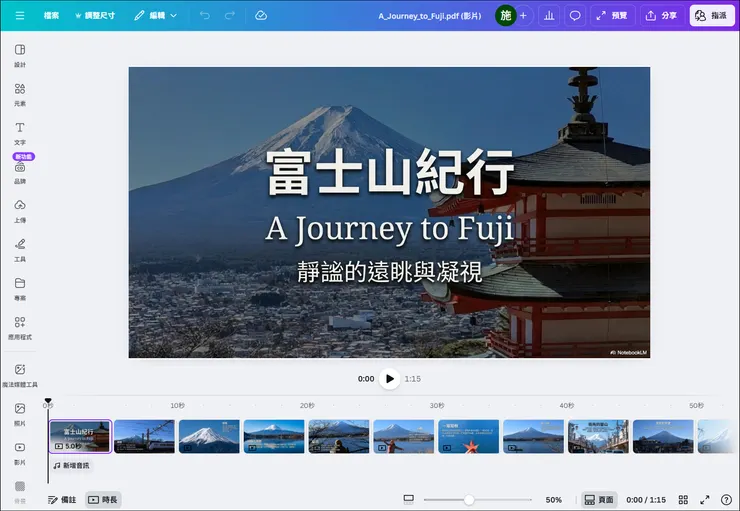Screen dimensions: 740x511
Task: Click the 30秒 timeline ruler mark
Action: (x=437, y=405)
